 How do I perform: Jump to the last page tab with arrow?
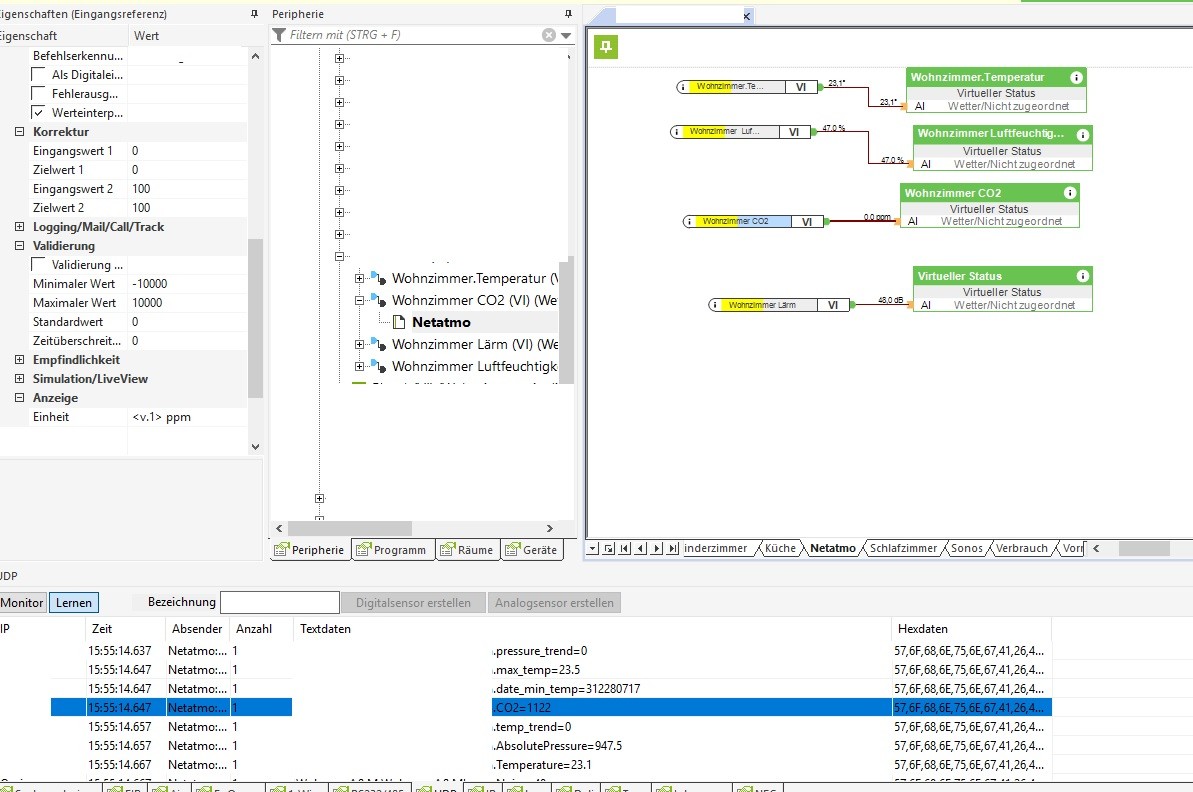(673, 548)
